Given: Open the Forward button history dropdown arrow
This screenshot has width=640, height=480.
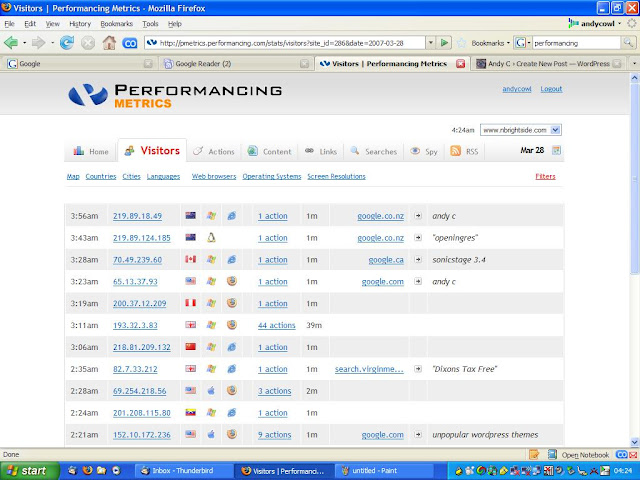Looking at the screenshot, I should point(52,43).
